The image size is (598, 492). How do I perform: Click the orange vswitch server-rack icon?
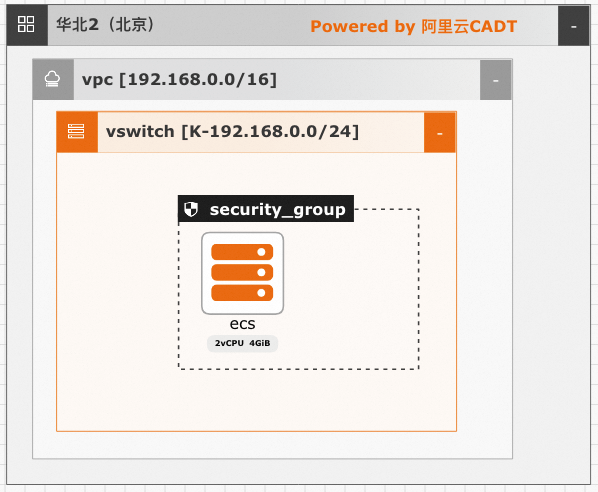click(x=77, y=132)
